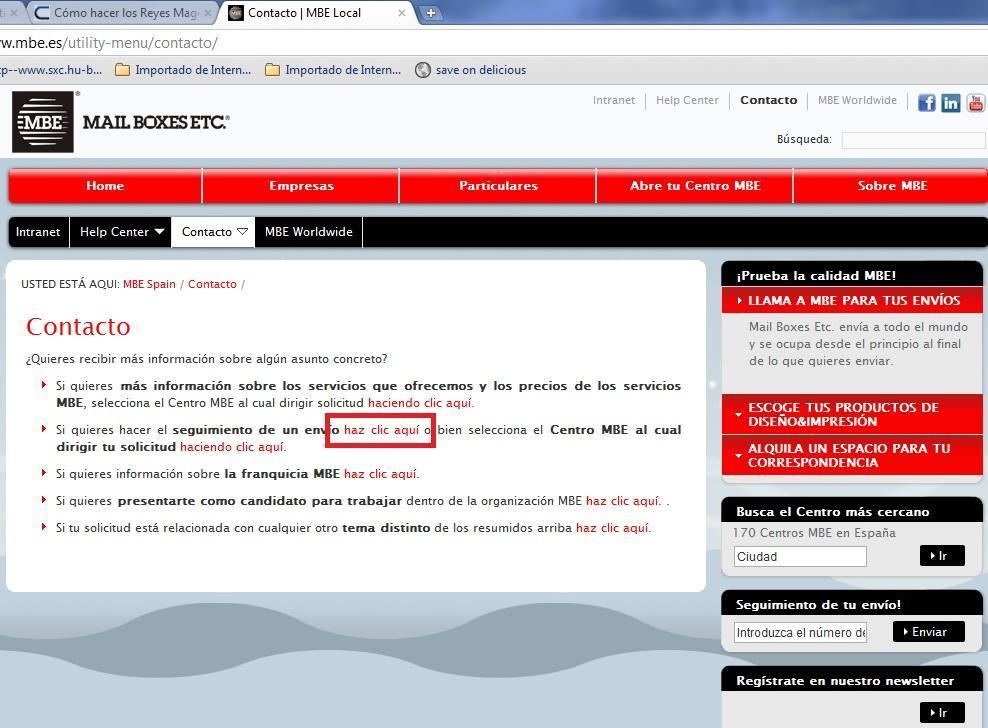Open the LinkedIn icon link

[950, 102]
